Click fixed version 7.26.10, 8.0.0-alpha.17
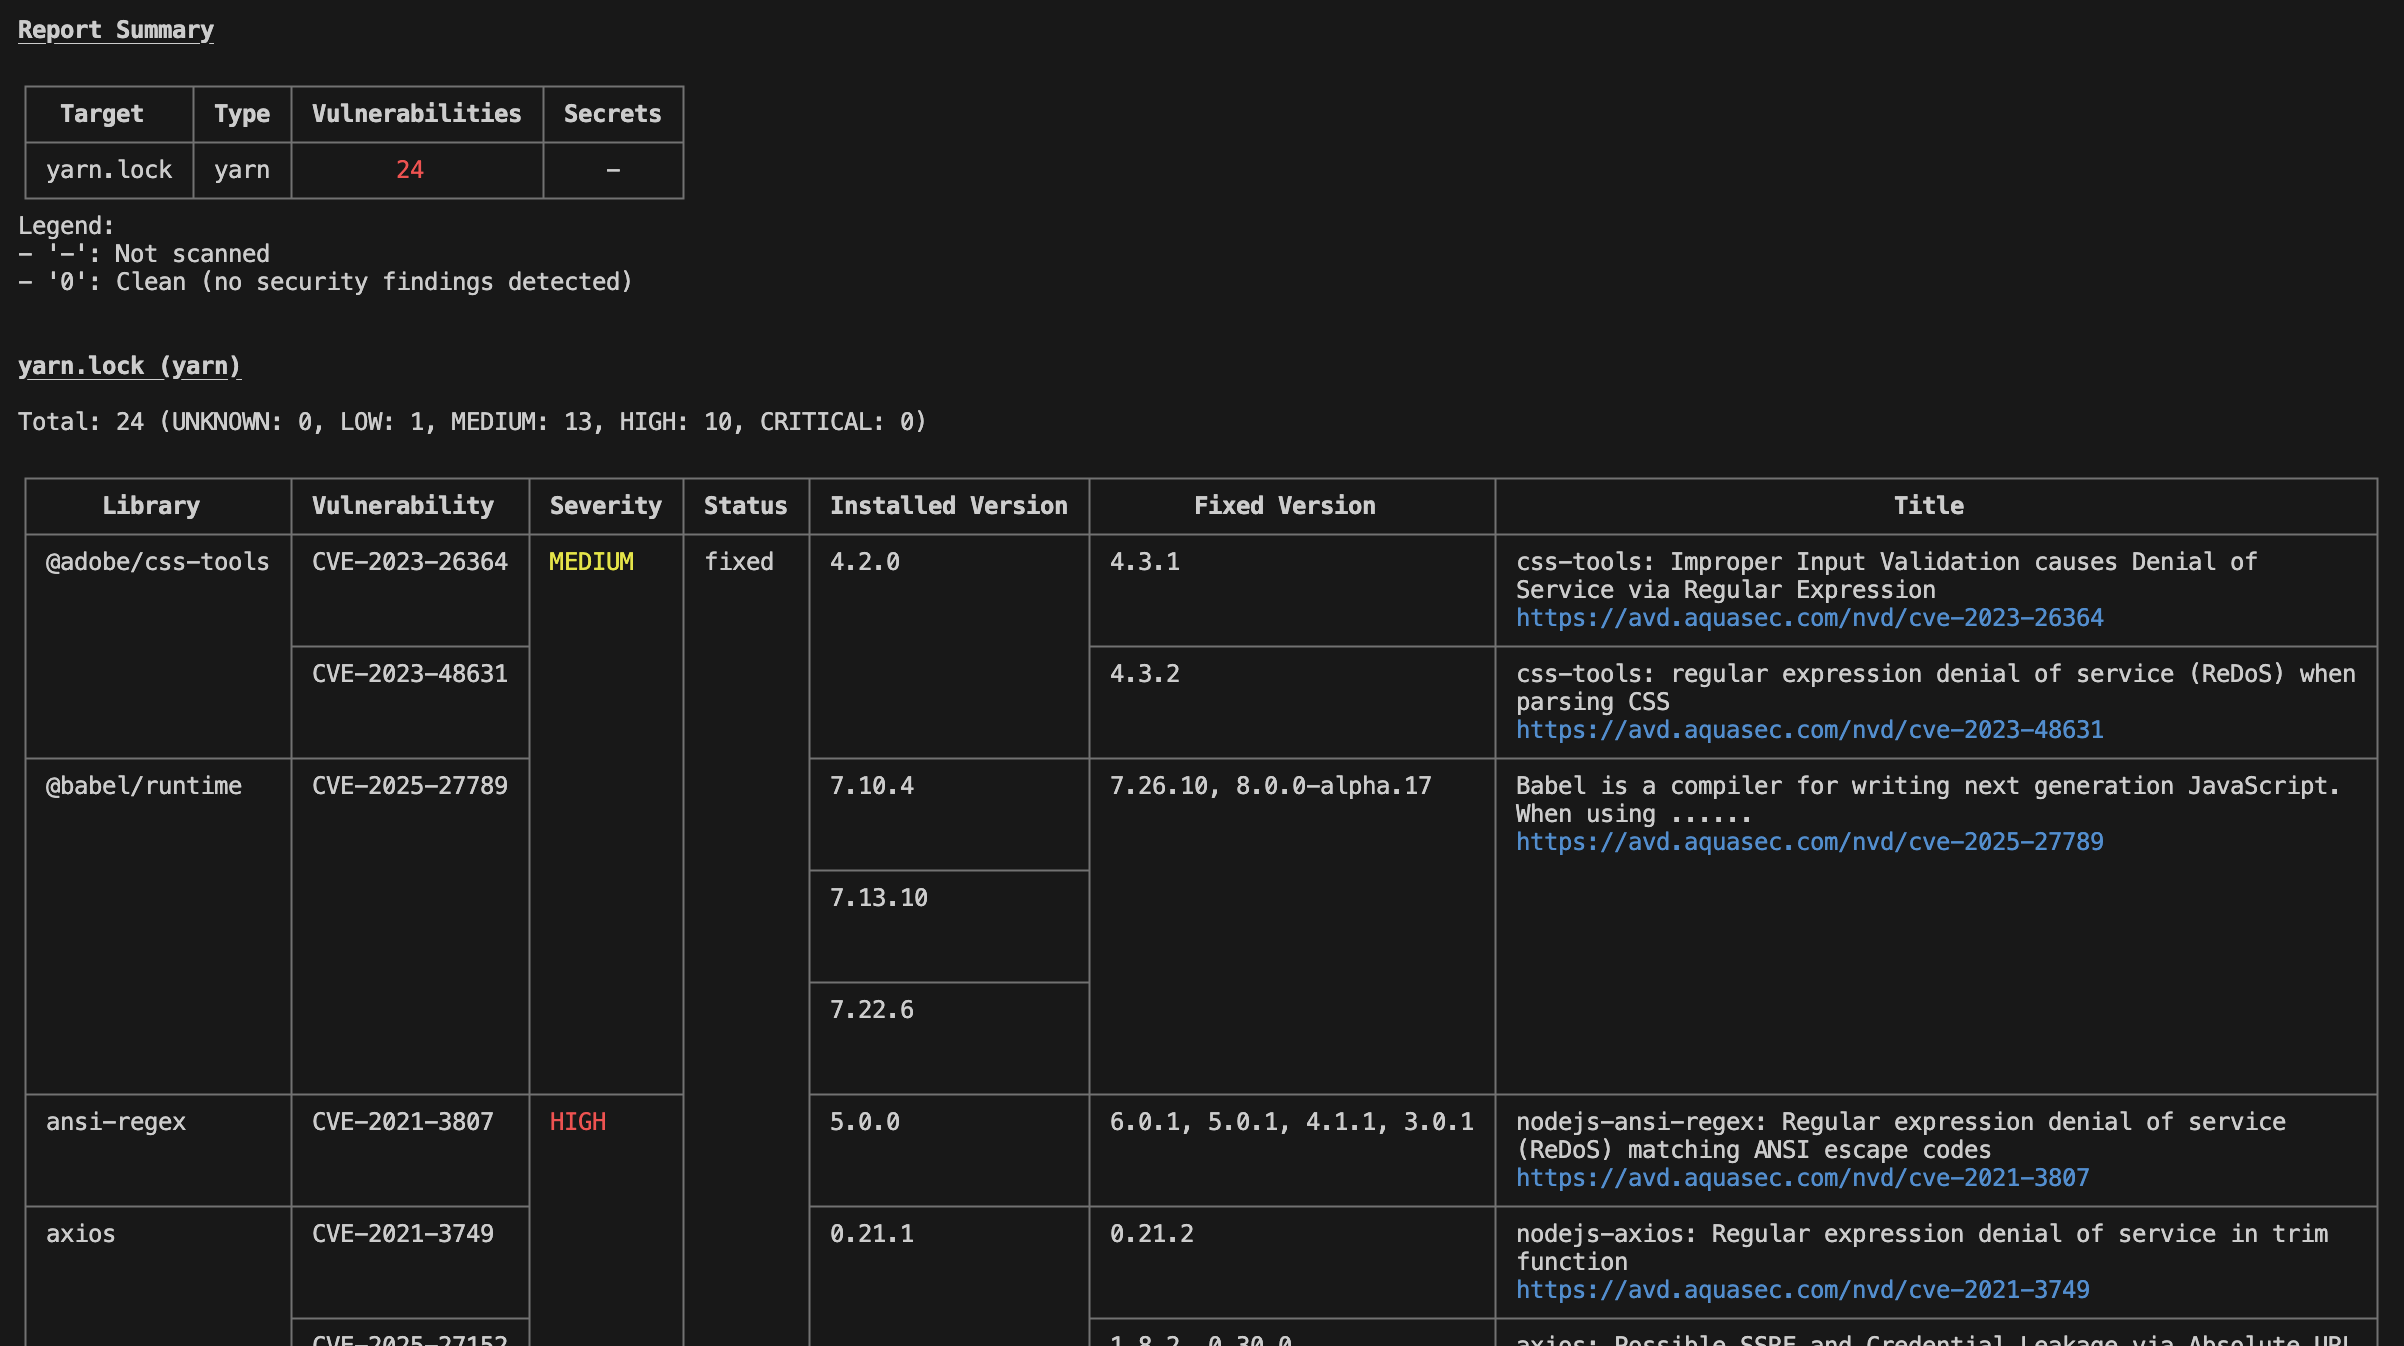 click(x=1271, y=786)
